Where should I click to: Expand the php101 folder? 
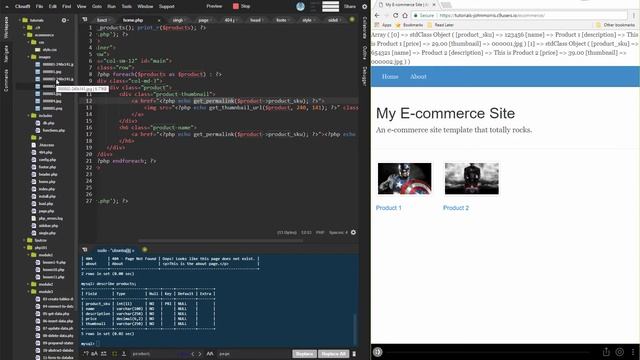[24, 248]
